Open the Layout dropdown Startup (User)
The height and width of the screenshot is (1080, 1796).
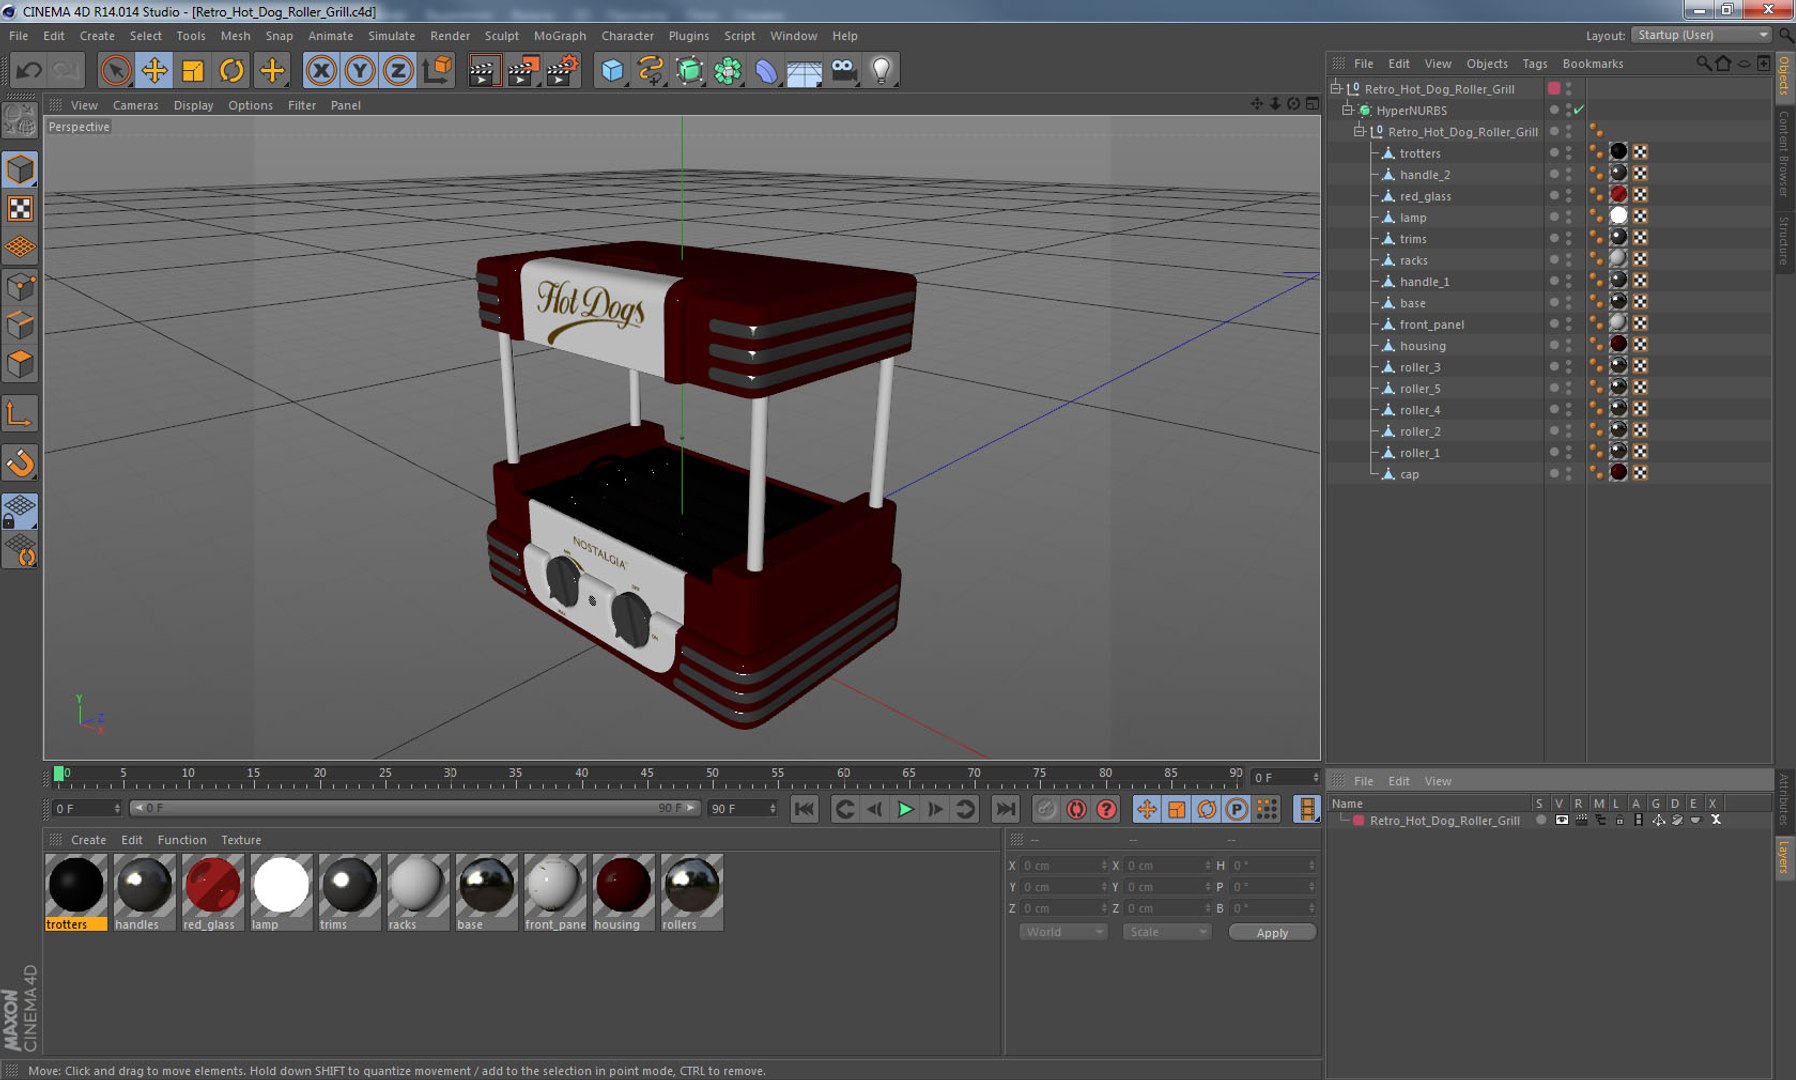tap(1701, 35)
